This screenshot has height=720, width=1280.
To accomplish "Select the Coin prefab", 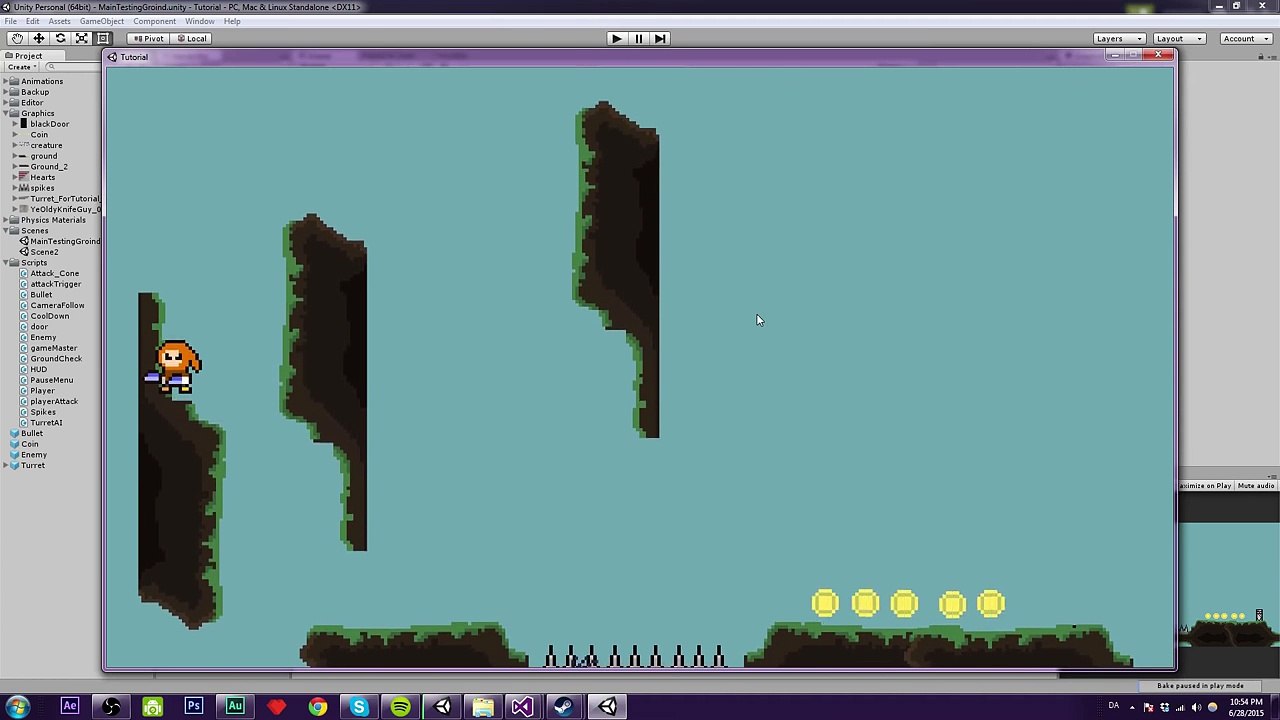I will pos(24,444).
